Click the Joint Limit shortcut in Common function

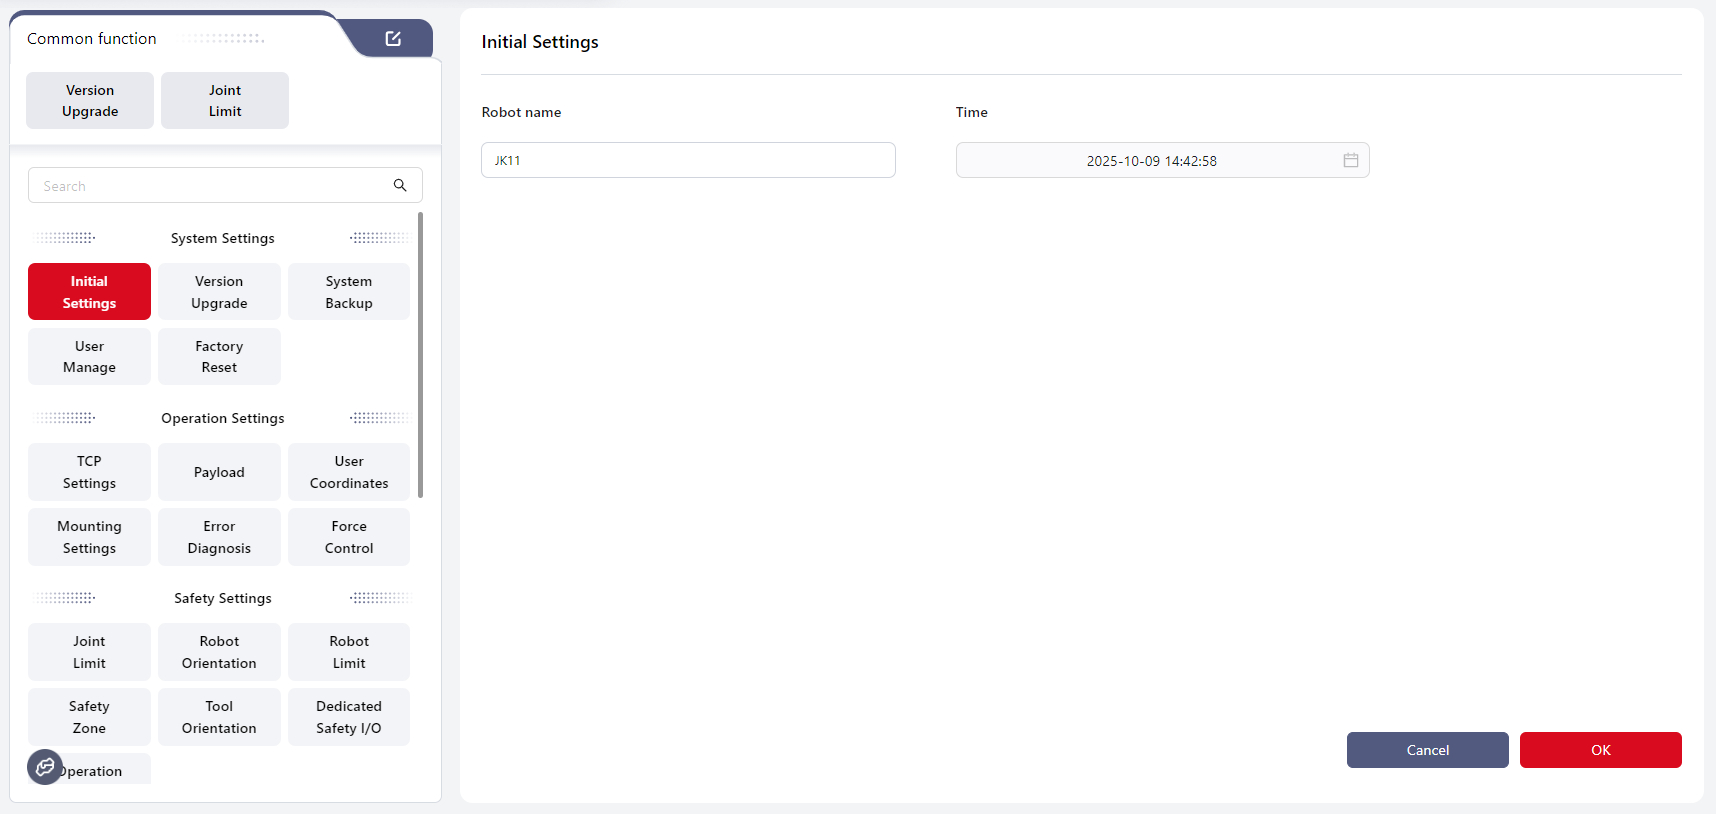click(225, 101)
